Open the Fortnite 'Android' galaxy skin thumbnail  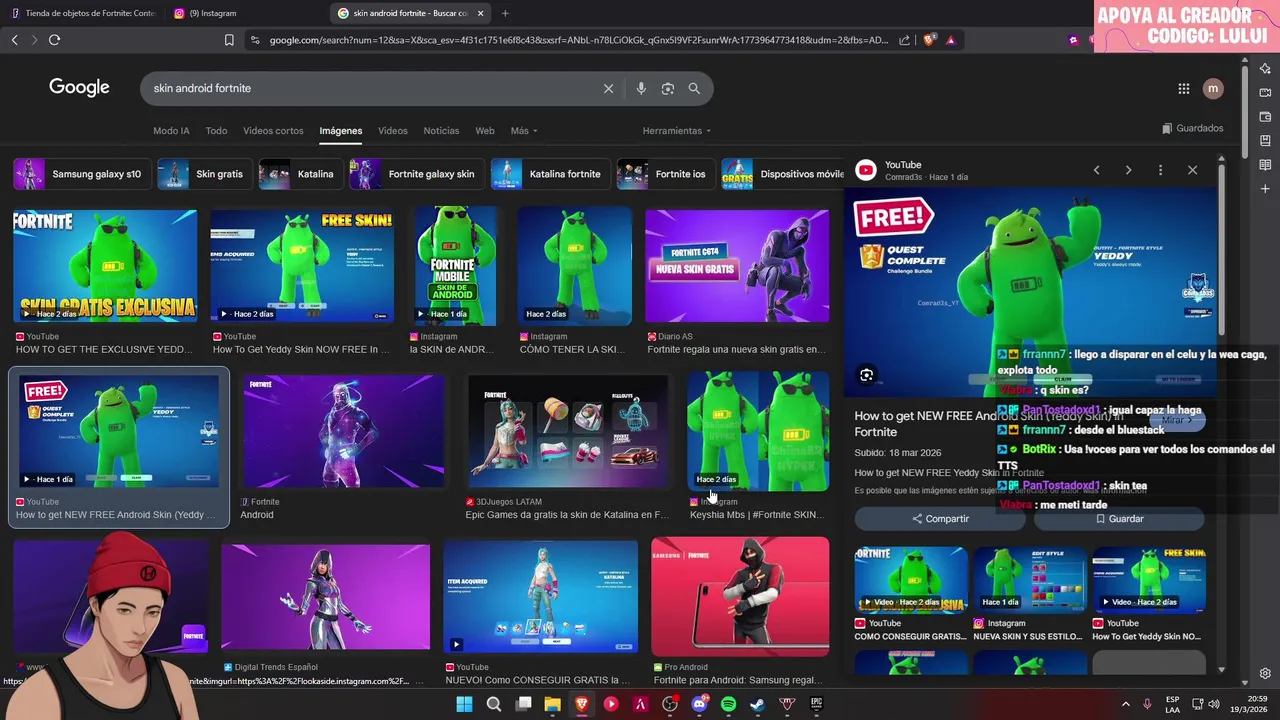tap(343, 432)
